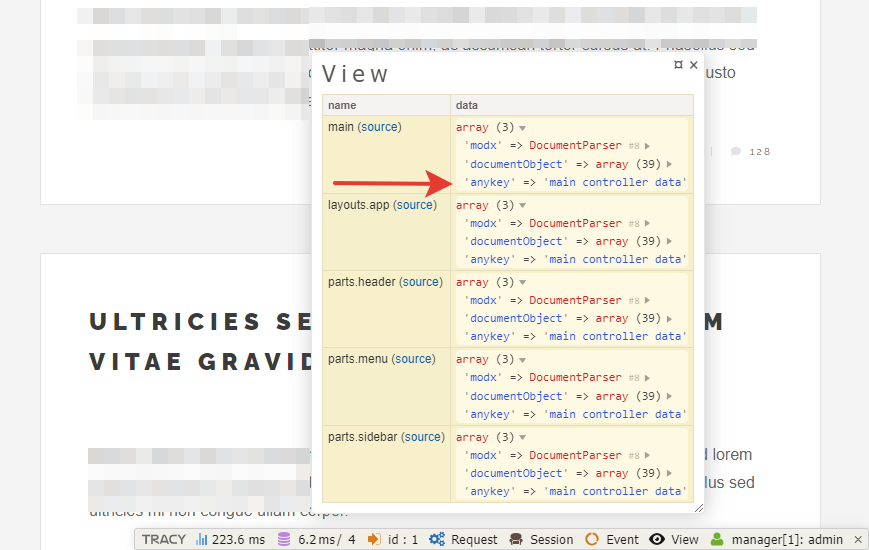Click source link for layouts.app
The height and width of the screenshot is (550, 869).
pos(414,205)
